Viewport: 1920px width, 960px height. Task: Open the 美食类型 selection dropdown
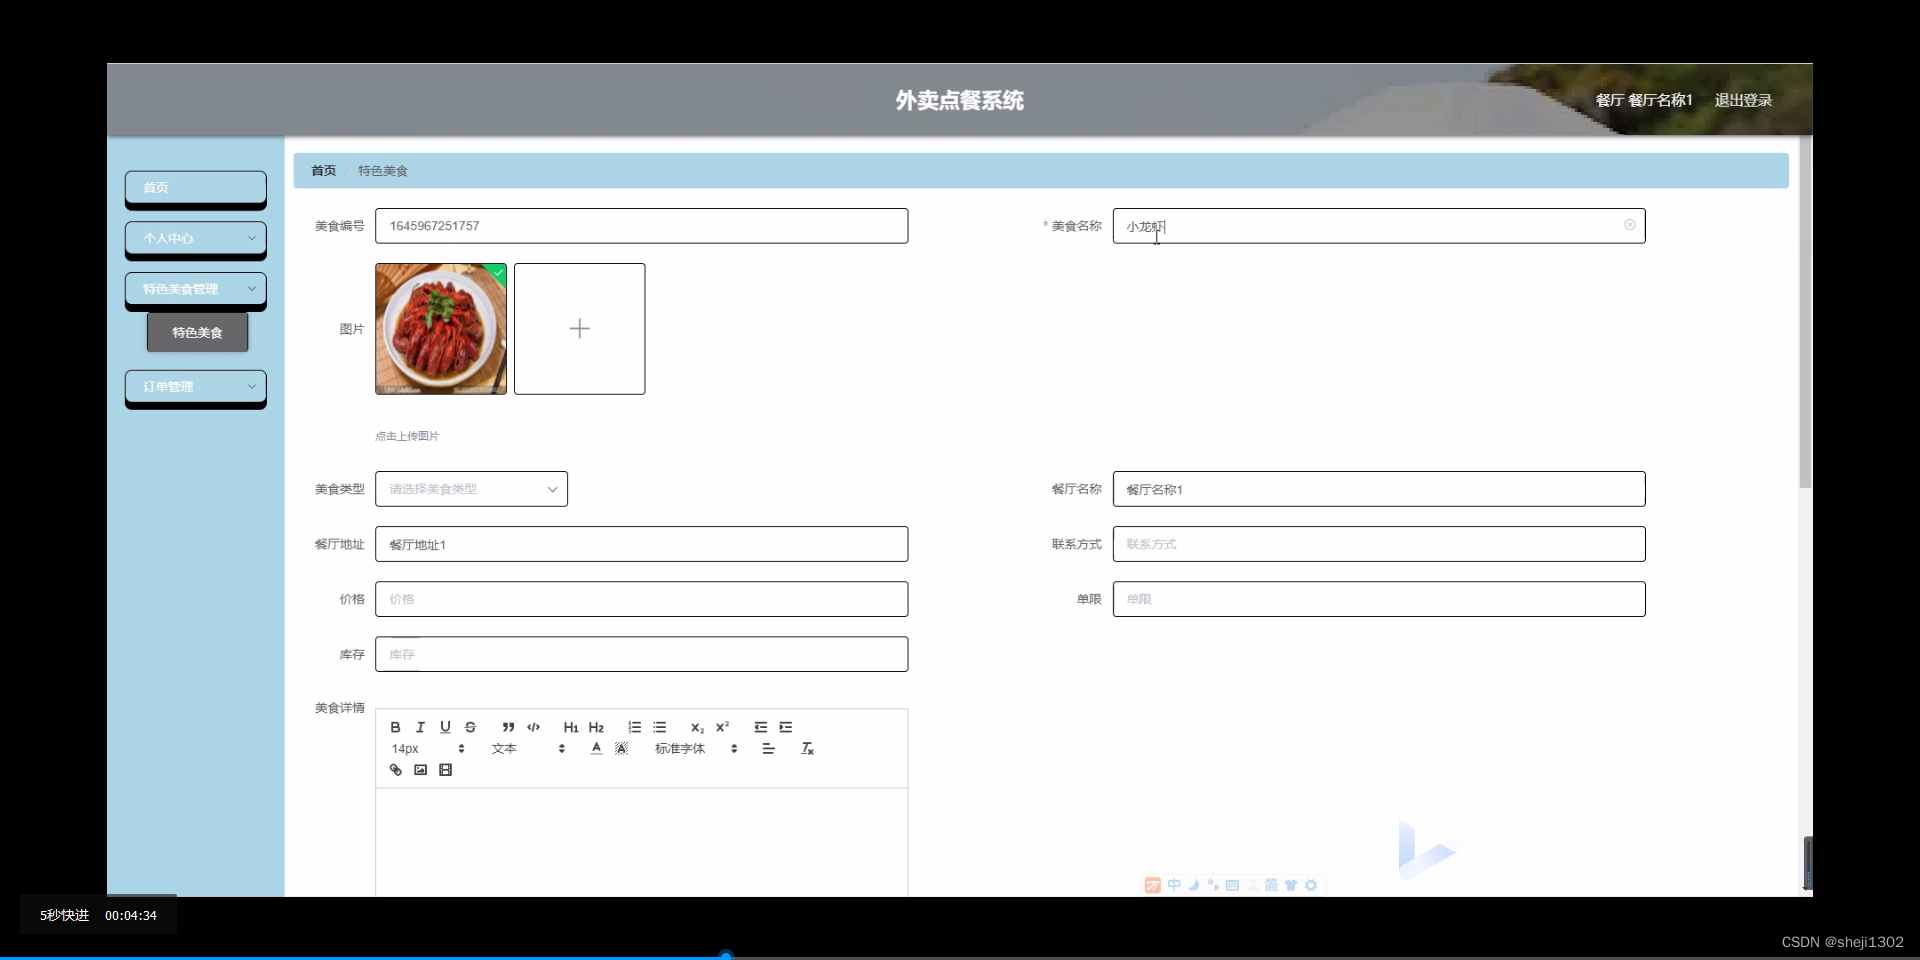click(x=470, y=489)
